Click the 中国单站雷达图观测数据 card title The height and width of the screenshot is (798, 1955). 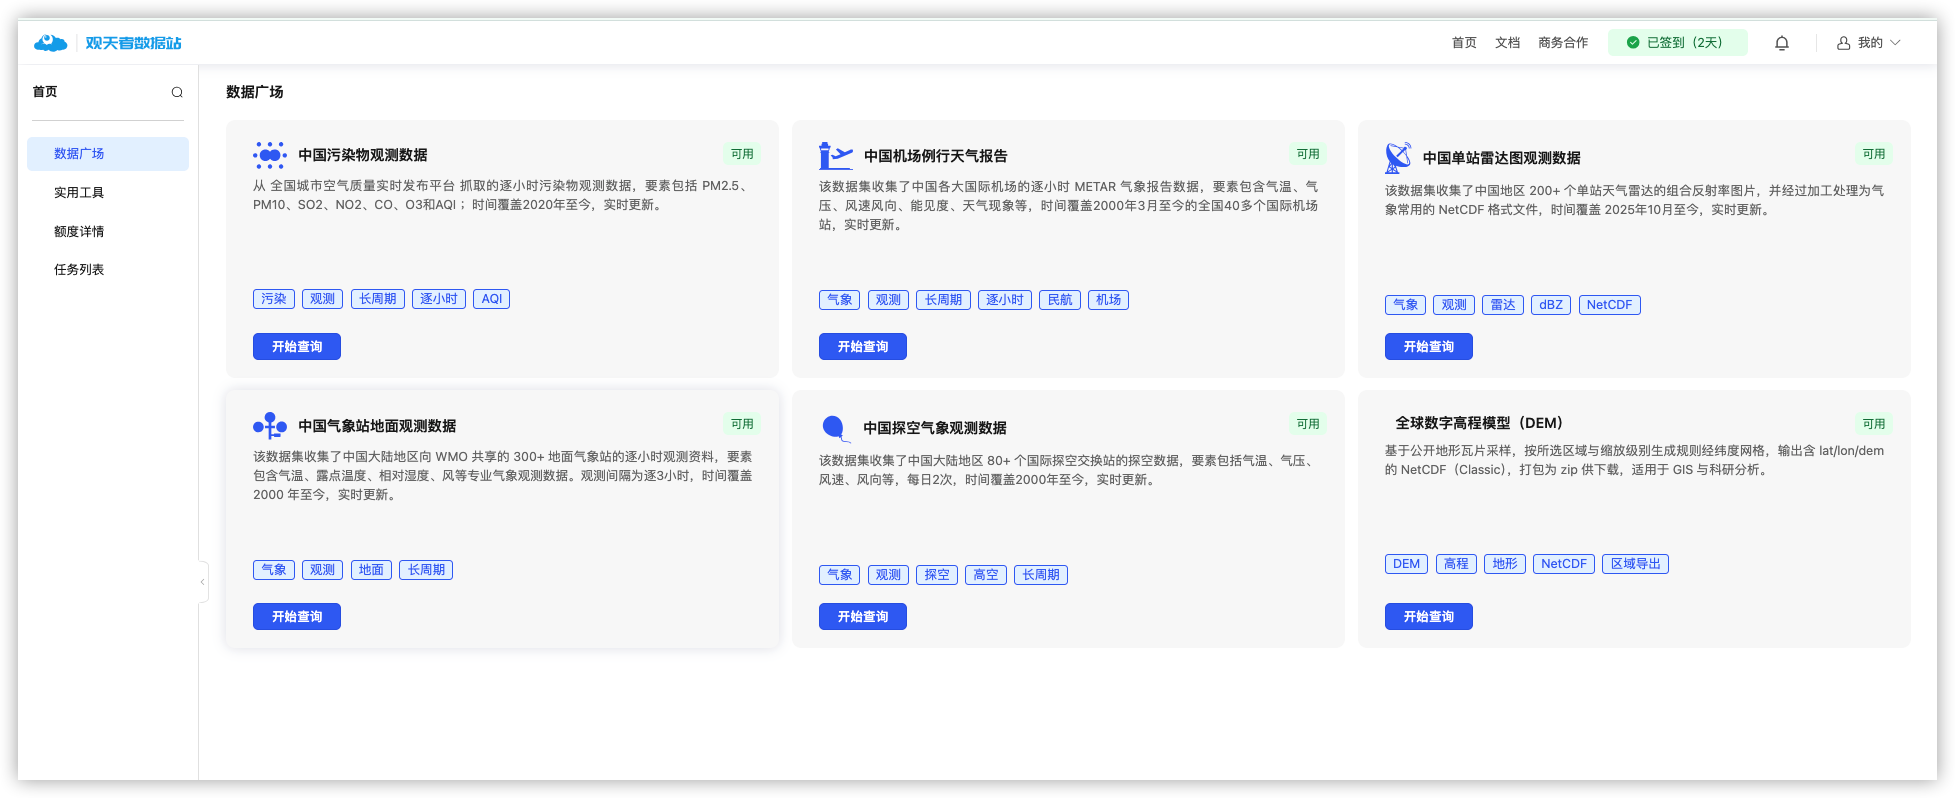(x=1502, y=158)
